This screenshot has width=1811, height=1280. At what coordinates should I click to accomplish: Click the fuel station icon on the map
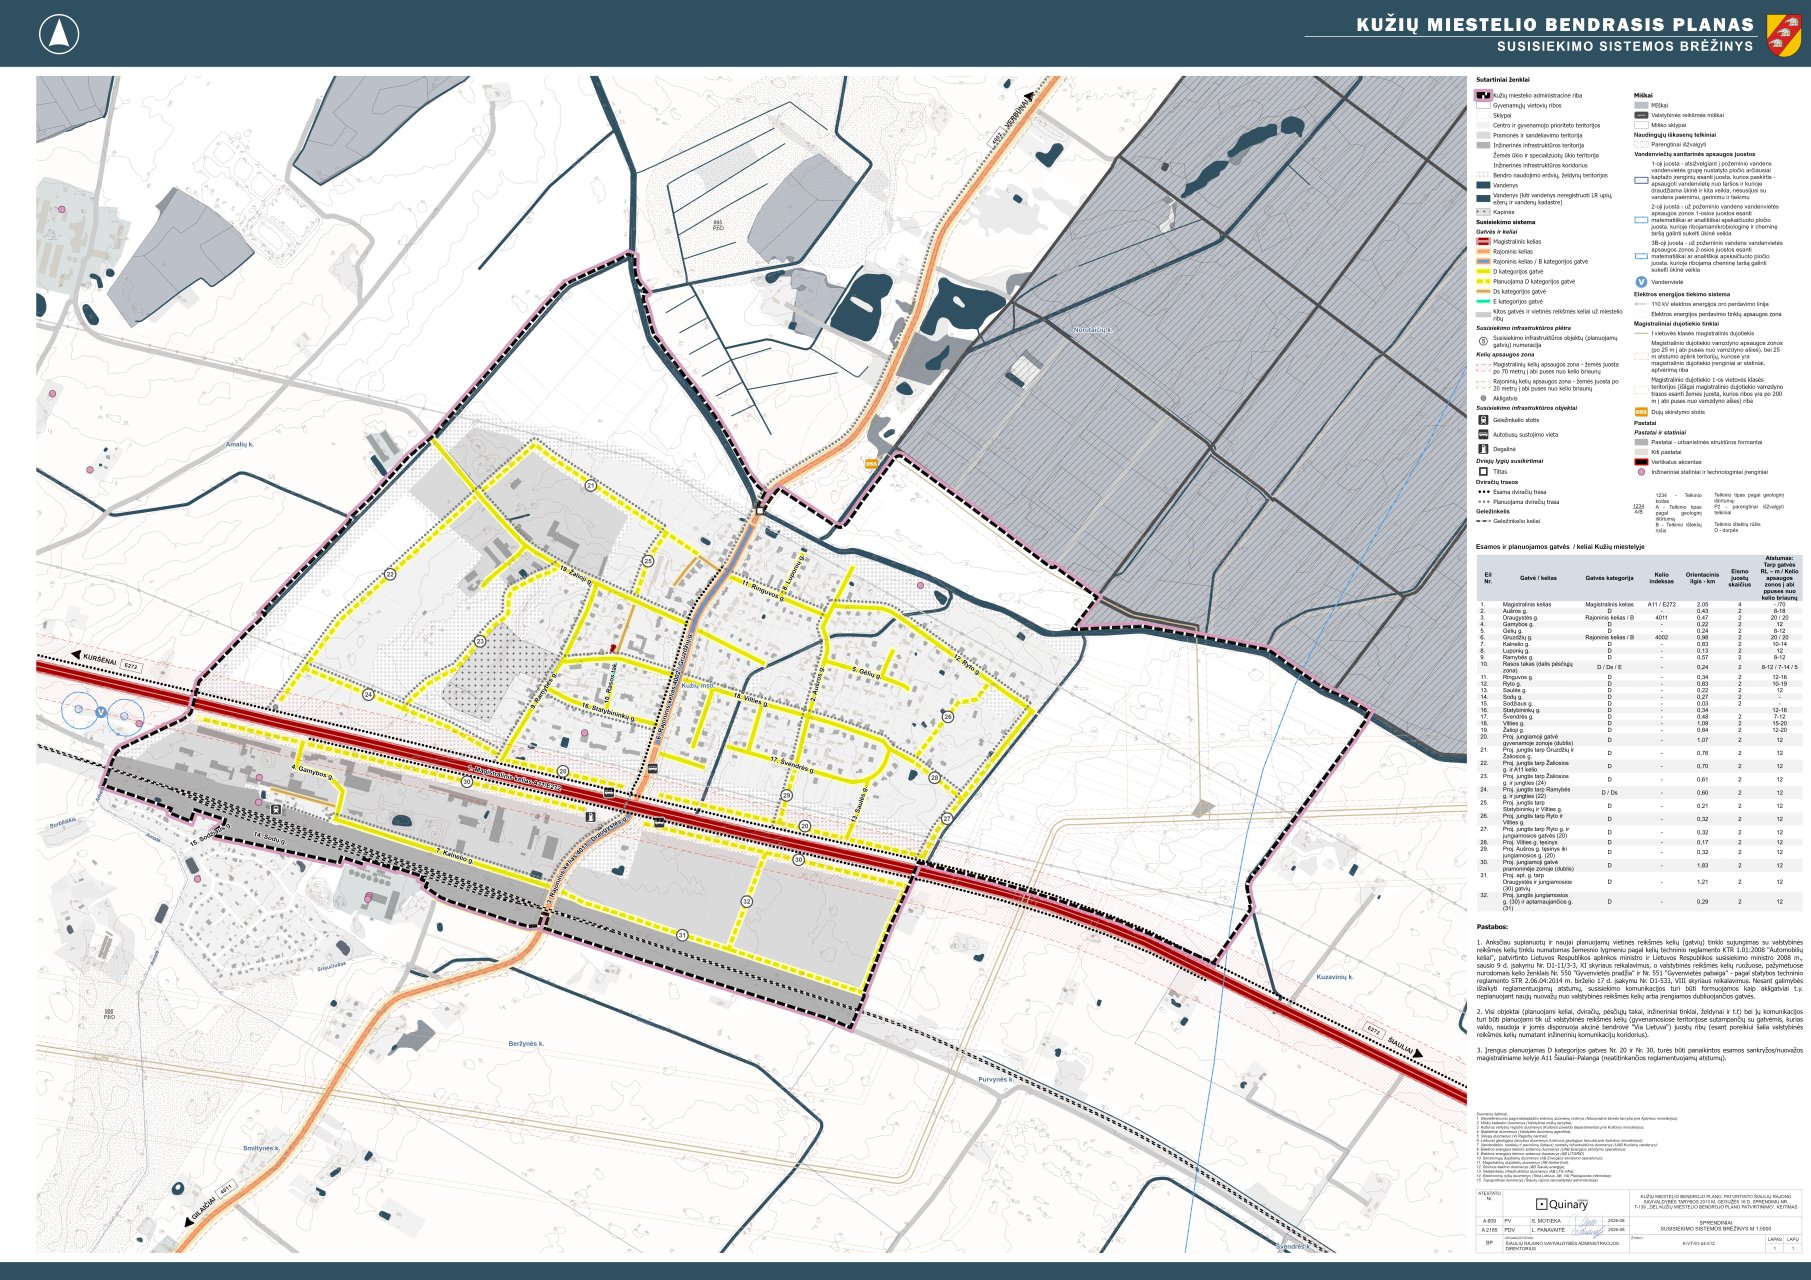pos(590,817)
